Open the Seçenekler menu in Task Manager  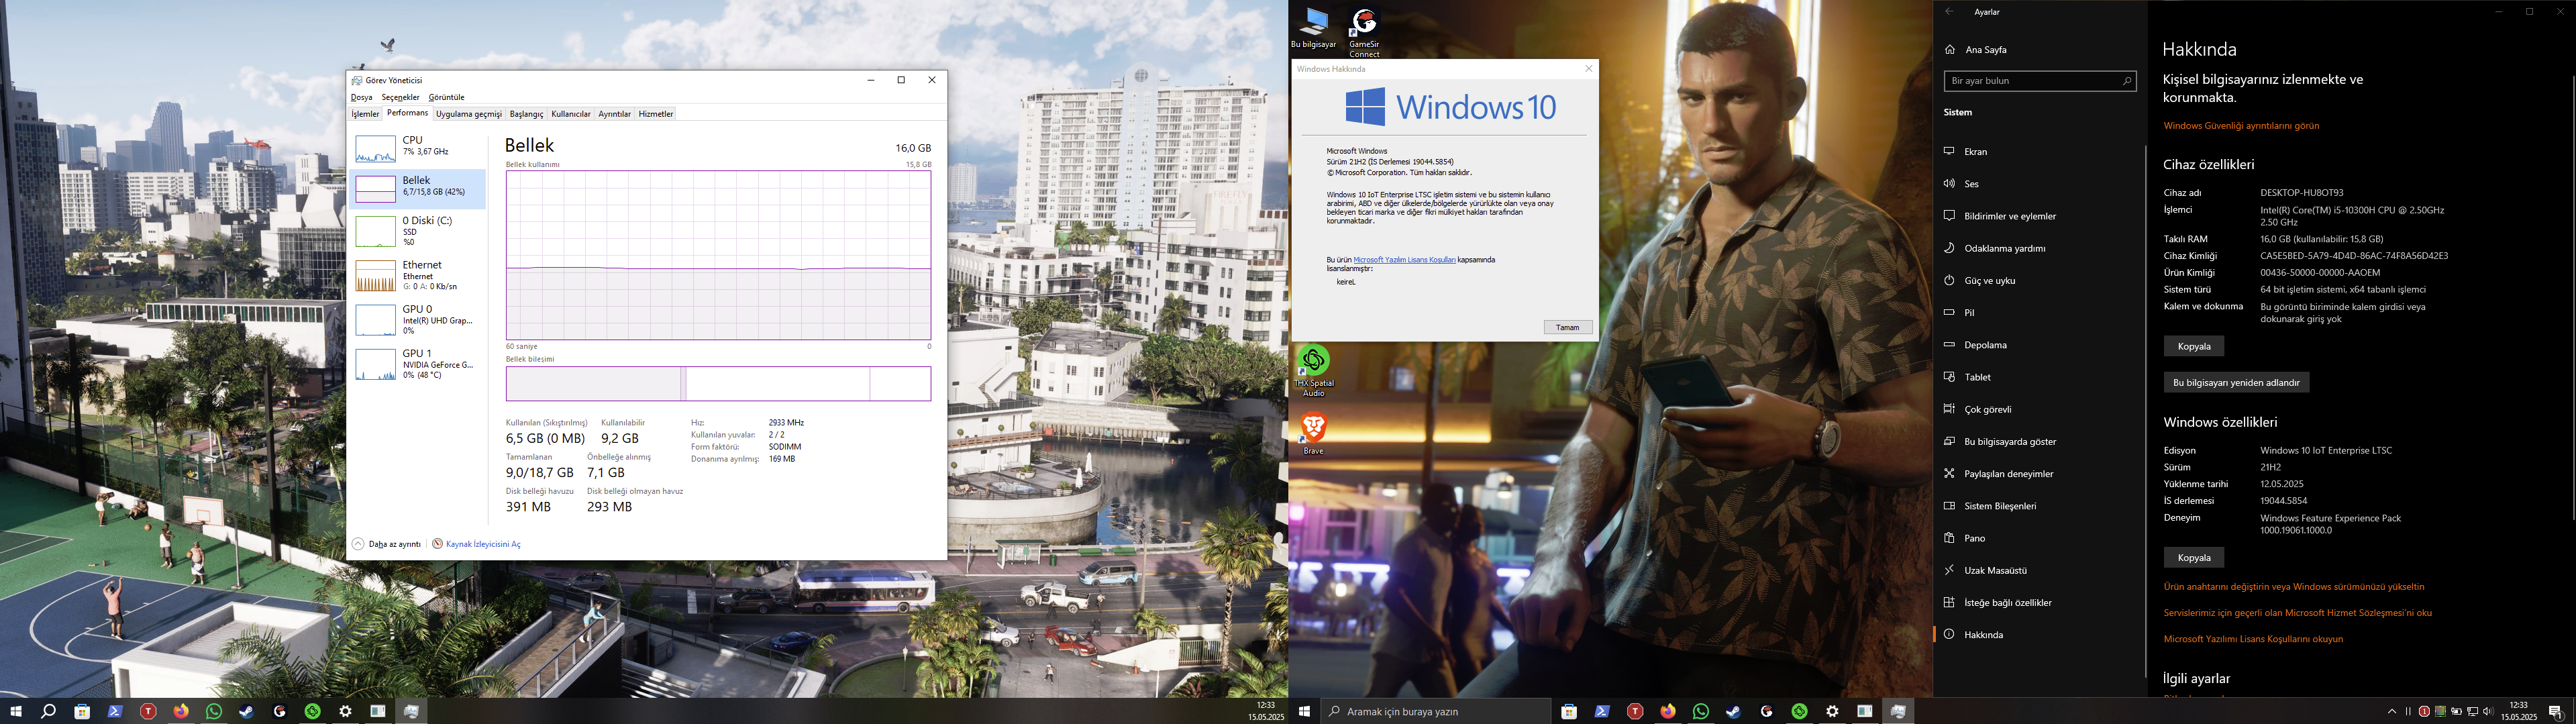click(x=400, y=97)
